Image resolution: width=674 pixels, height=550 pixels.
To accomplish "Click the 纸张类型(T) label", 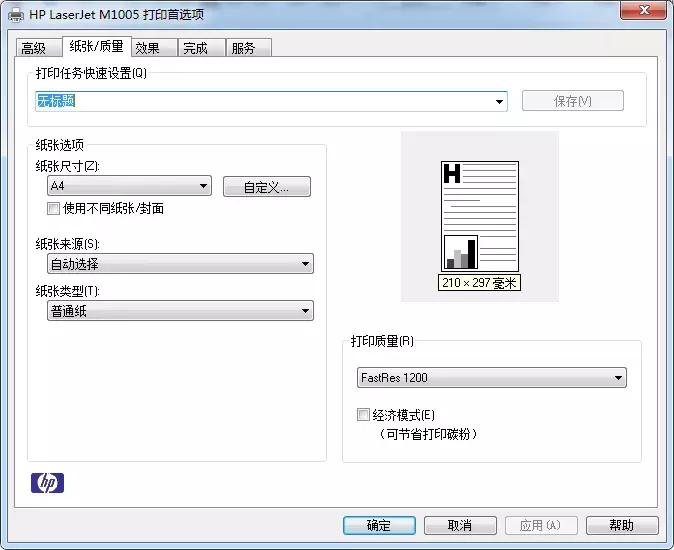I will (67, 291).
